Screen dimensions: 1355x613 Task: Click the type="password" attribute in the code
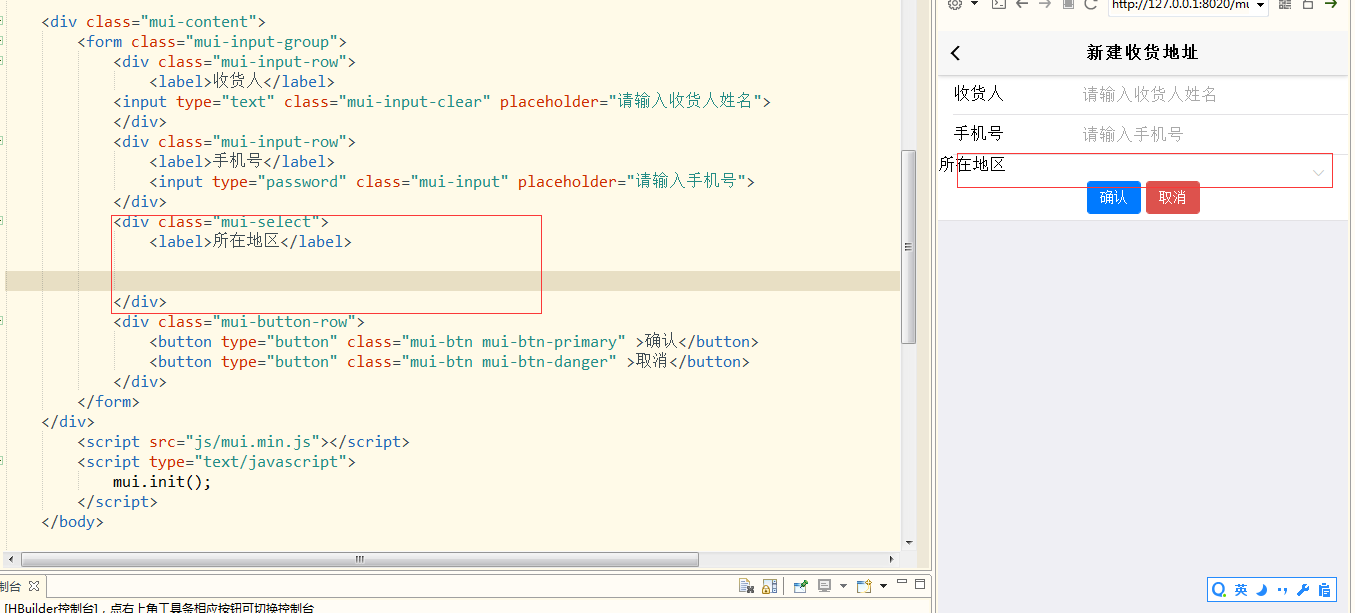(279, 181)
